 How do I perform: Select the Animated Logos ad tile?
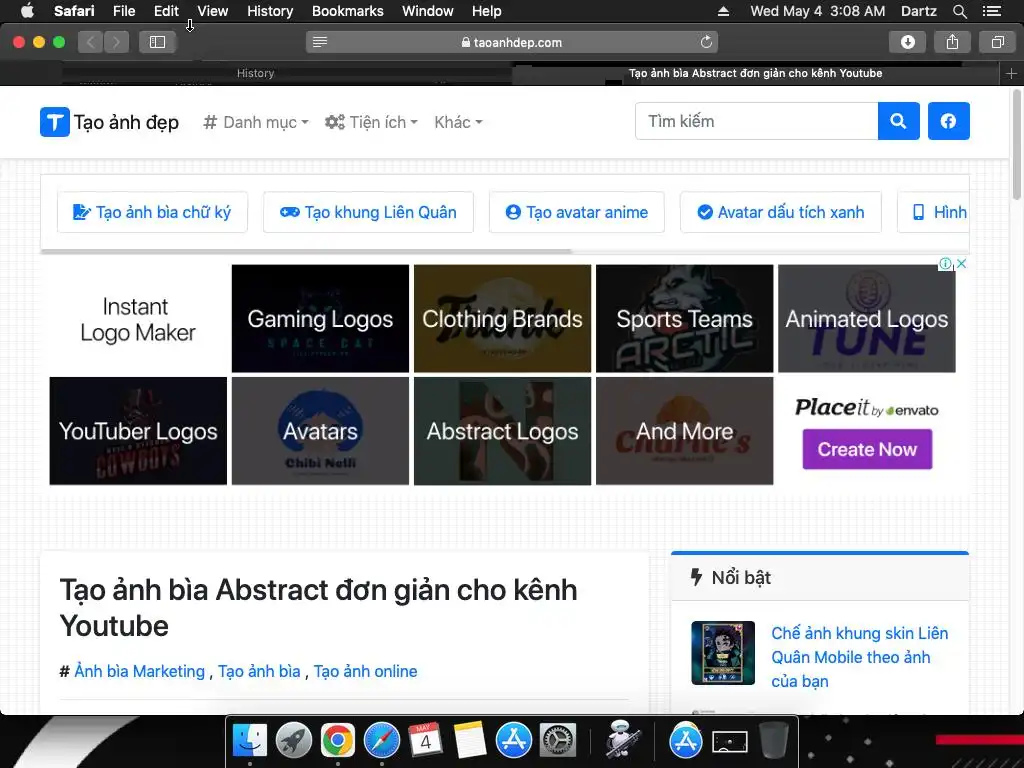click(867, 319)
